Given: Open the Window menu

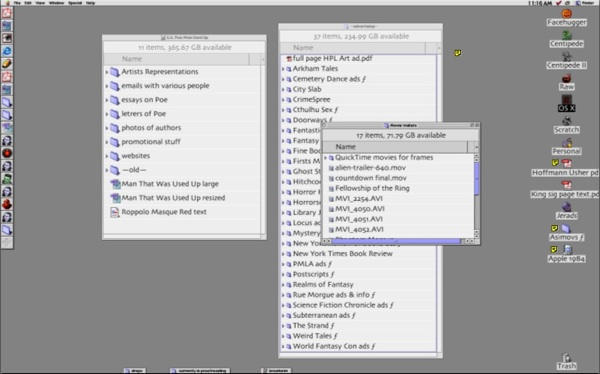Looking at the screenshot, I should [57, 3].
